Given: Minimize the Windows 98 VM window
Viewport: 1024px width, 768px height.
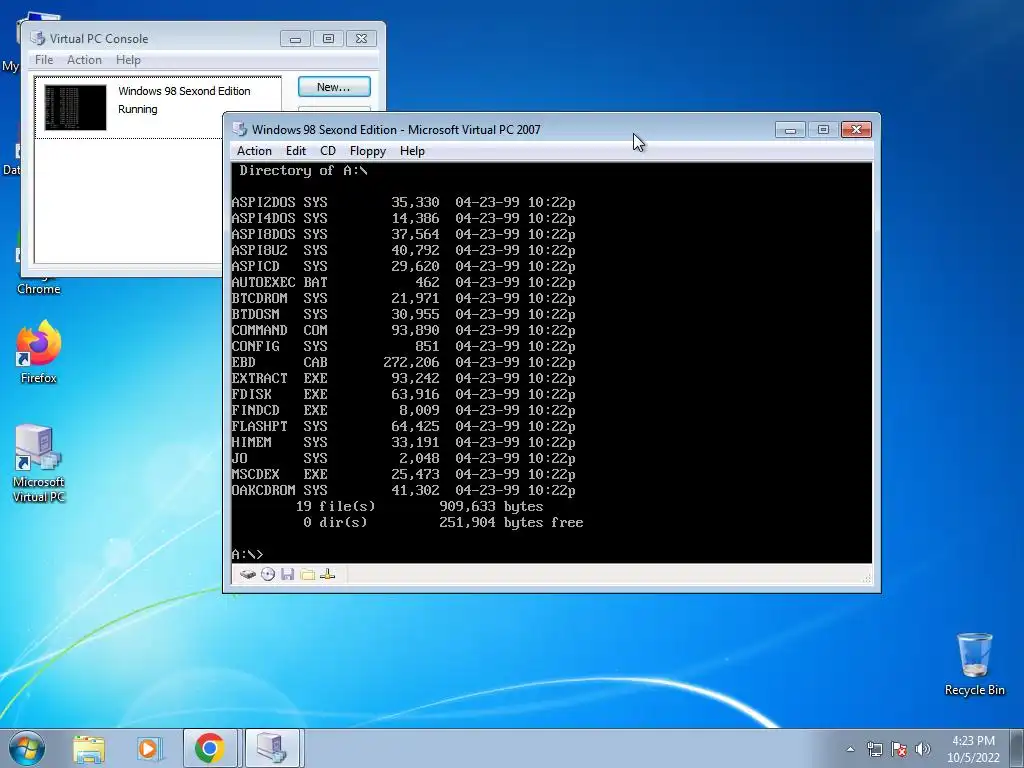Looking at the screenshot, I should click(790, 130).
